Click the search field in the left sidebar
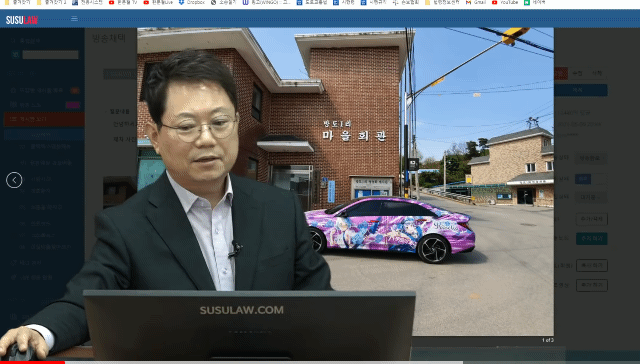The width and height of the screenshot is (640, 364). coord(50,55)
